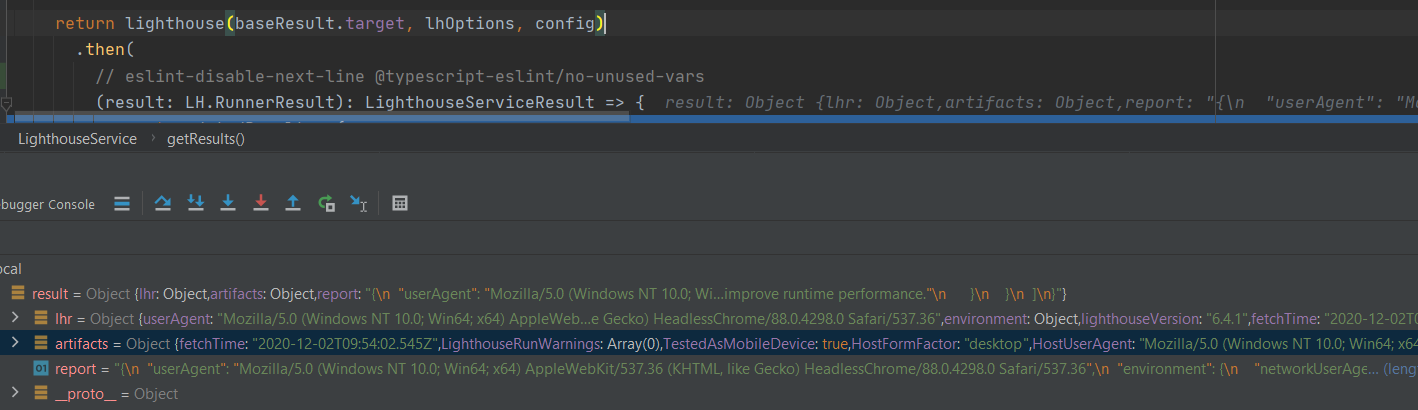
Task: Select the artifacts variable row
Action: coord(709,344)
